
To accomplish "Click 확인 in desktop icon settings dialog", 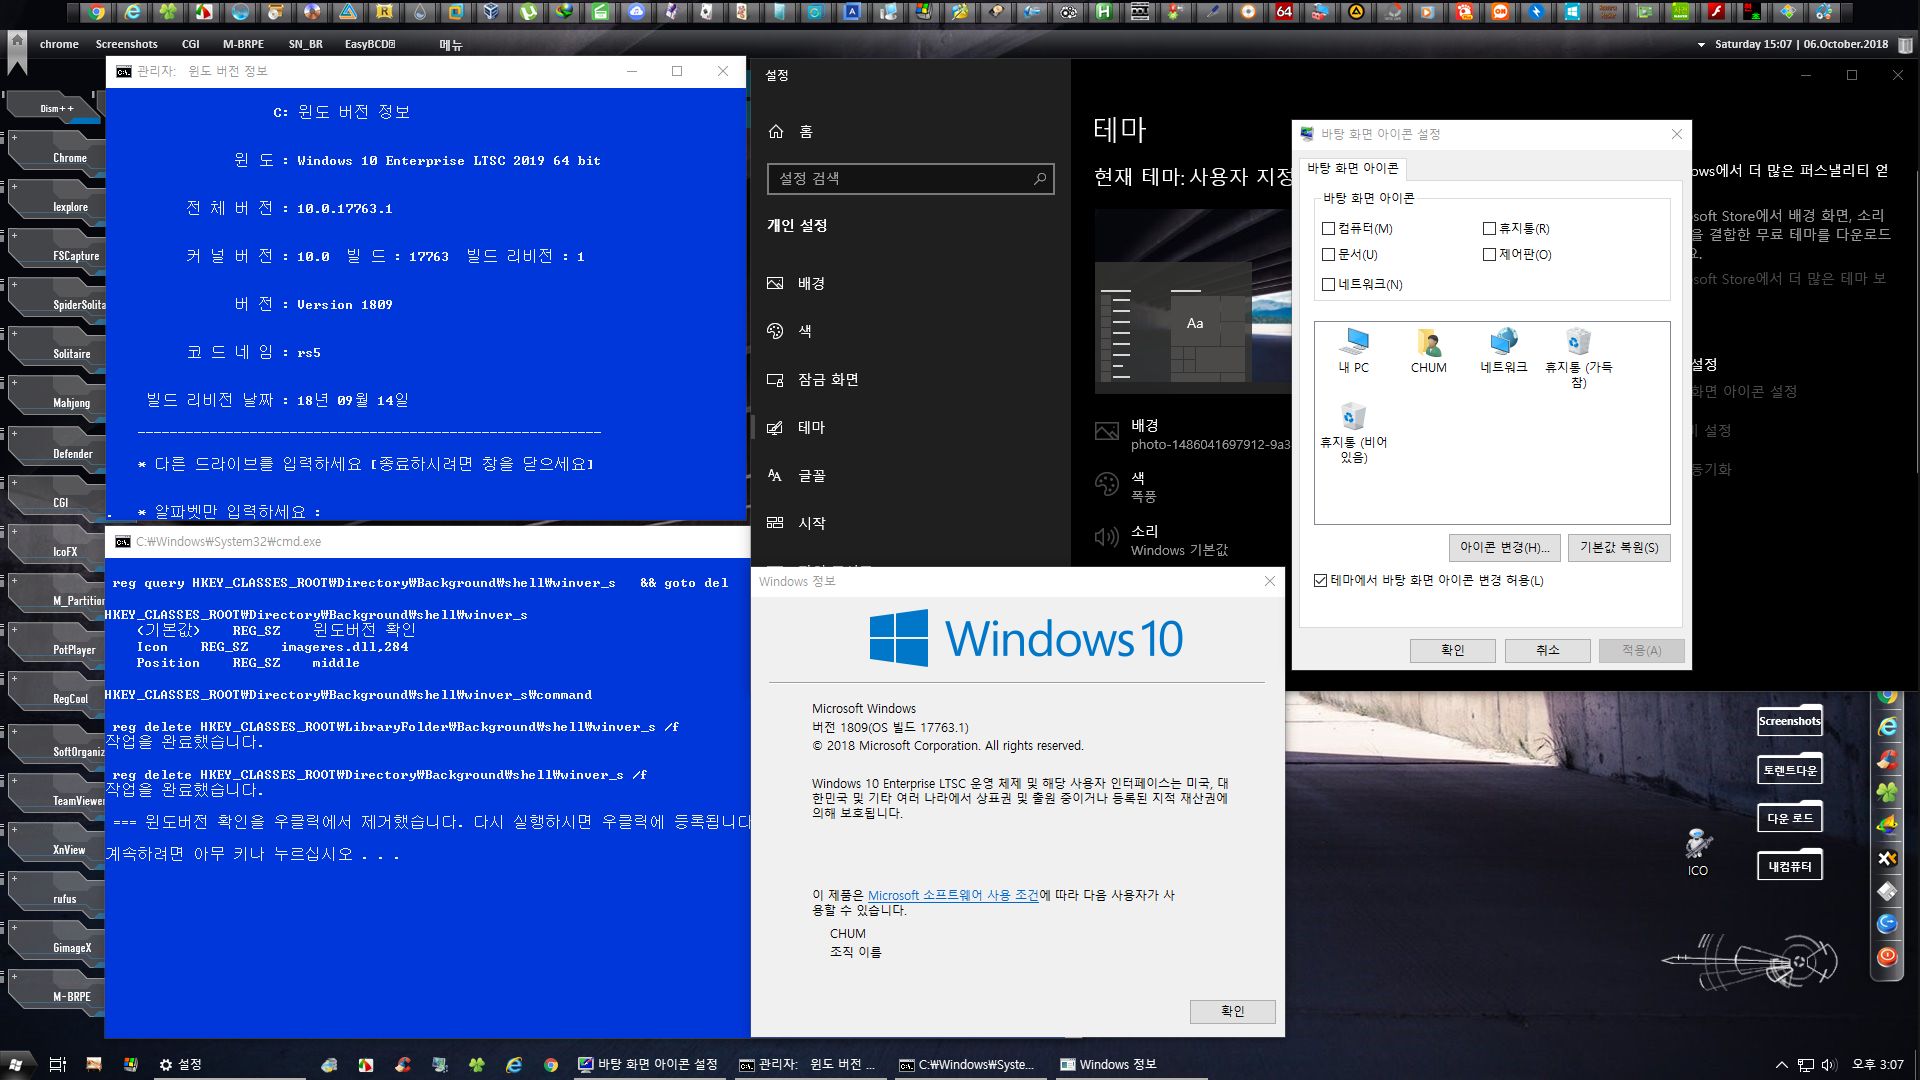I will coord(1452,650).
